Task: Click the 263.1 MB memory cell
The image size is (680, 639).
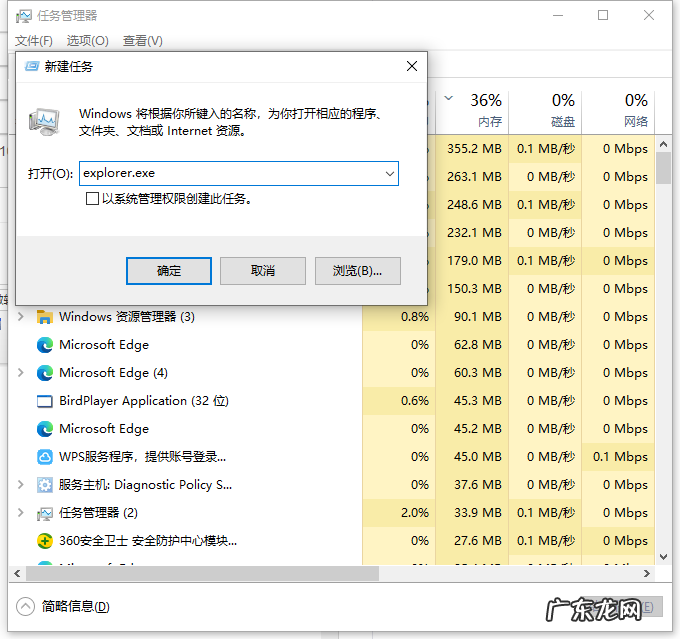Action: pyautogui.click(x=474, y=177)
